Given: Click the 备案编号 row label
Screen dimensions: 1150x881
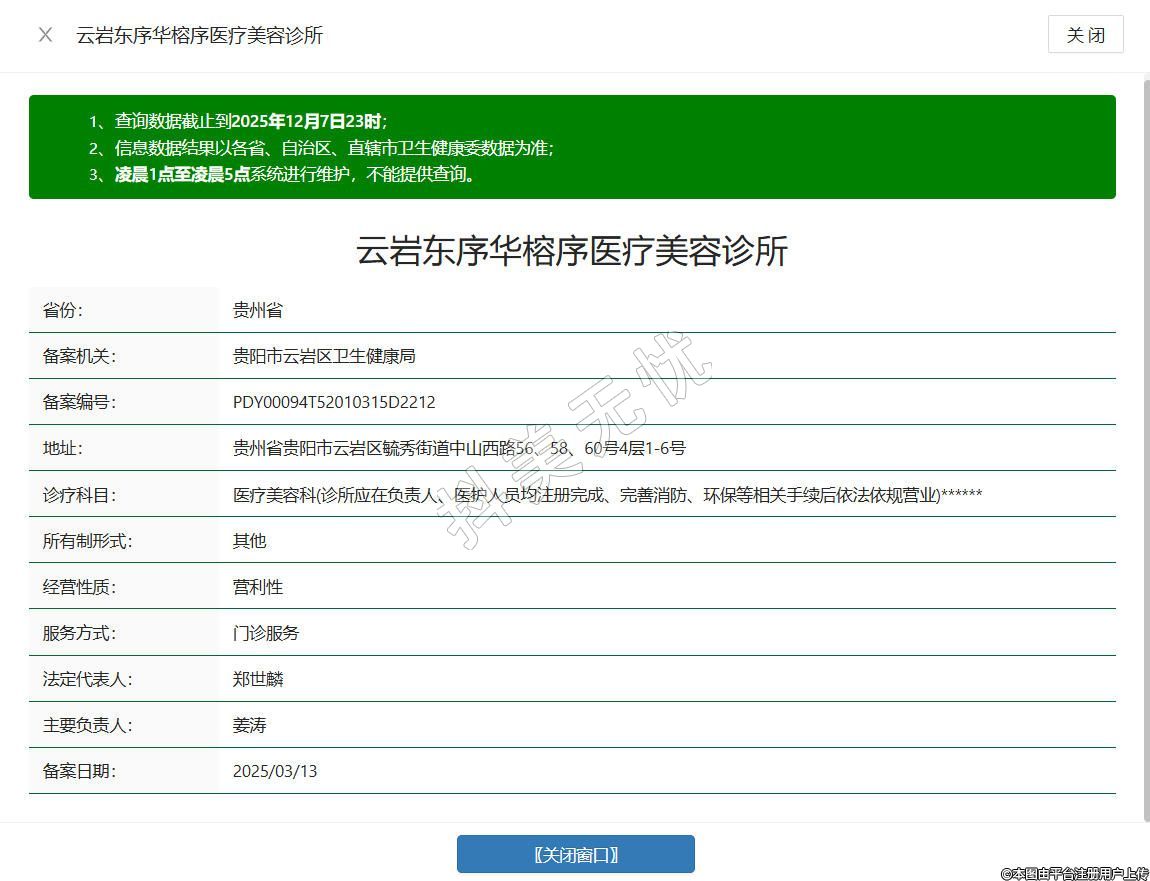Looking at the screenshot, I should pyautogui.click(x=79, y=402).
